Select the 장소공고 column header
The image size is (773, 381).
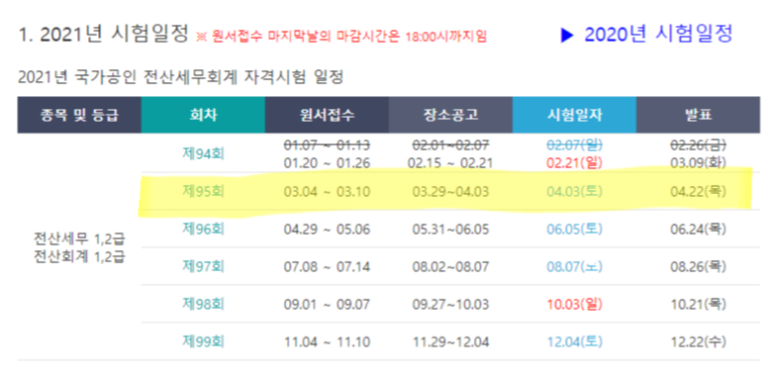451,115
